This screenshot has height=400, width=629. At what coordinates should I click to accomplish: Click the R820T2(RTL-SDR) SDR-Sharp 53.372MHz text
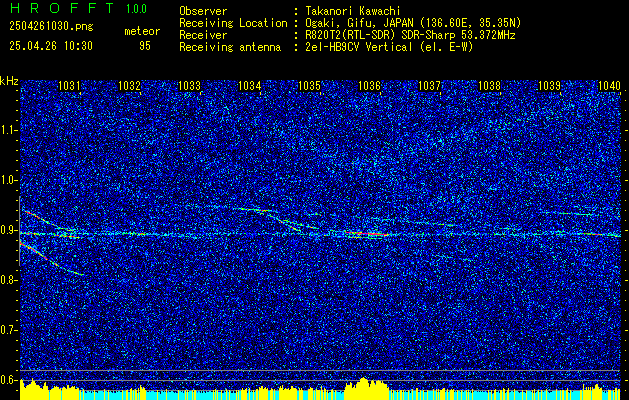[410, 35]
